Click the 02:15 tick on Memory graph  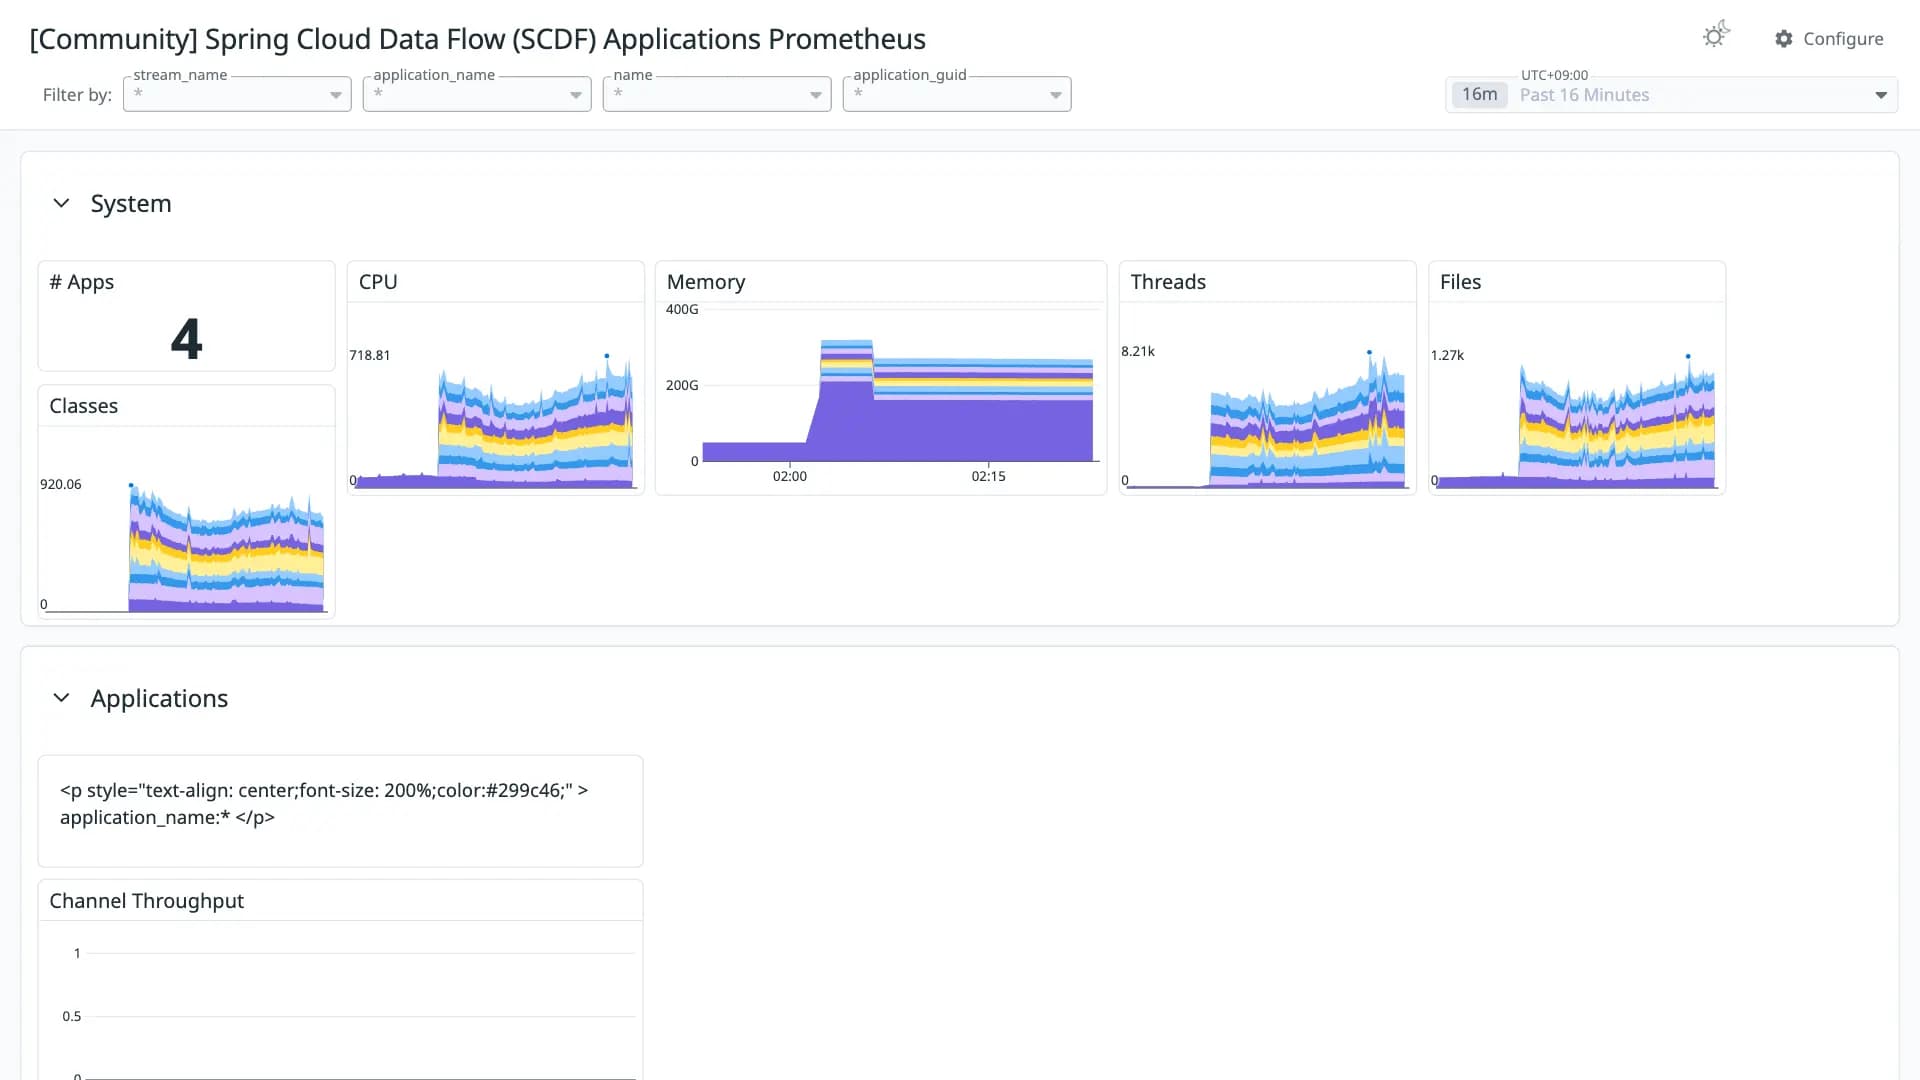tap(988, 476)
